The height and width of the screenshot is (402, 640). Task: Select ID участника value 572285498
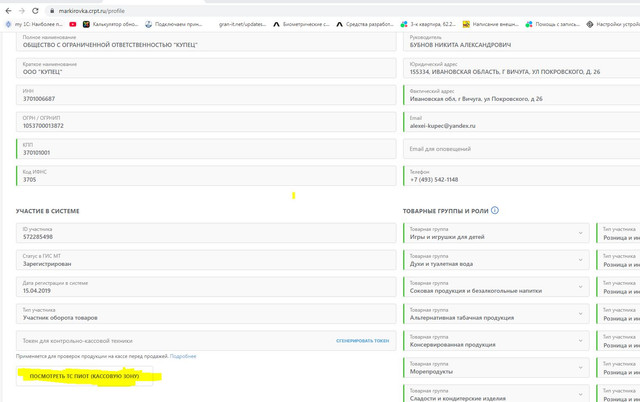coord(38,237)
